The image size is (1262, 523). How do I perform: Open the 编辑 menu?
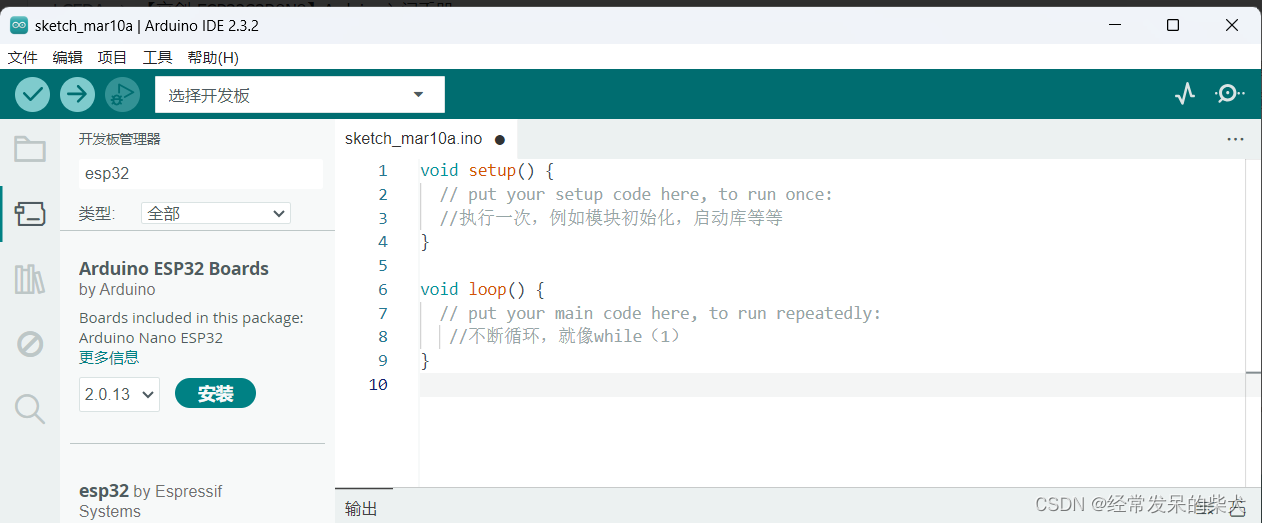68,58
